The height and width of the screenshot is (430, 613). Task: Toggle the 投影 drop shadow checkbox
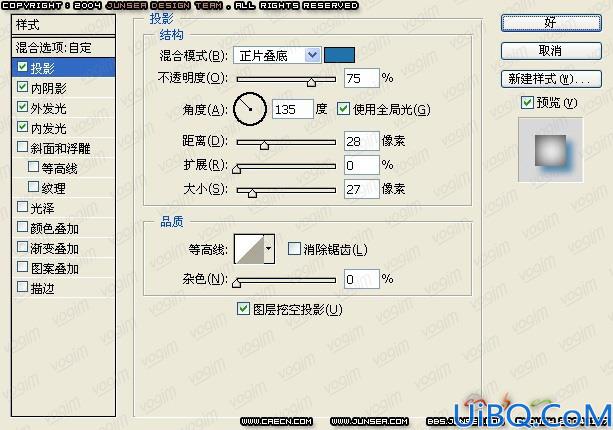point(23,67)
